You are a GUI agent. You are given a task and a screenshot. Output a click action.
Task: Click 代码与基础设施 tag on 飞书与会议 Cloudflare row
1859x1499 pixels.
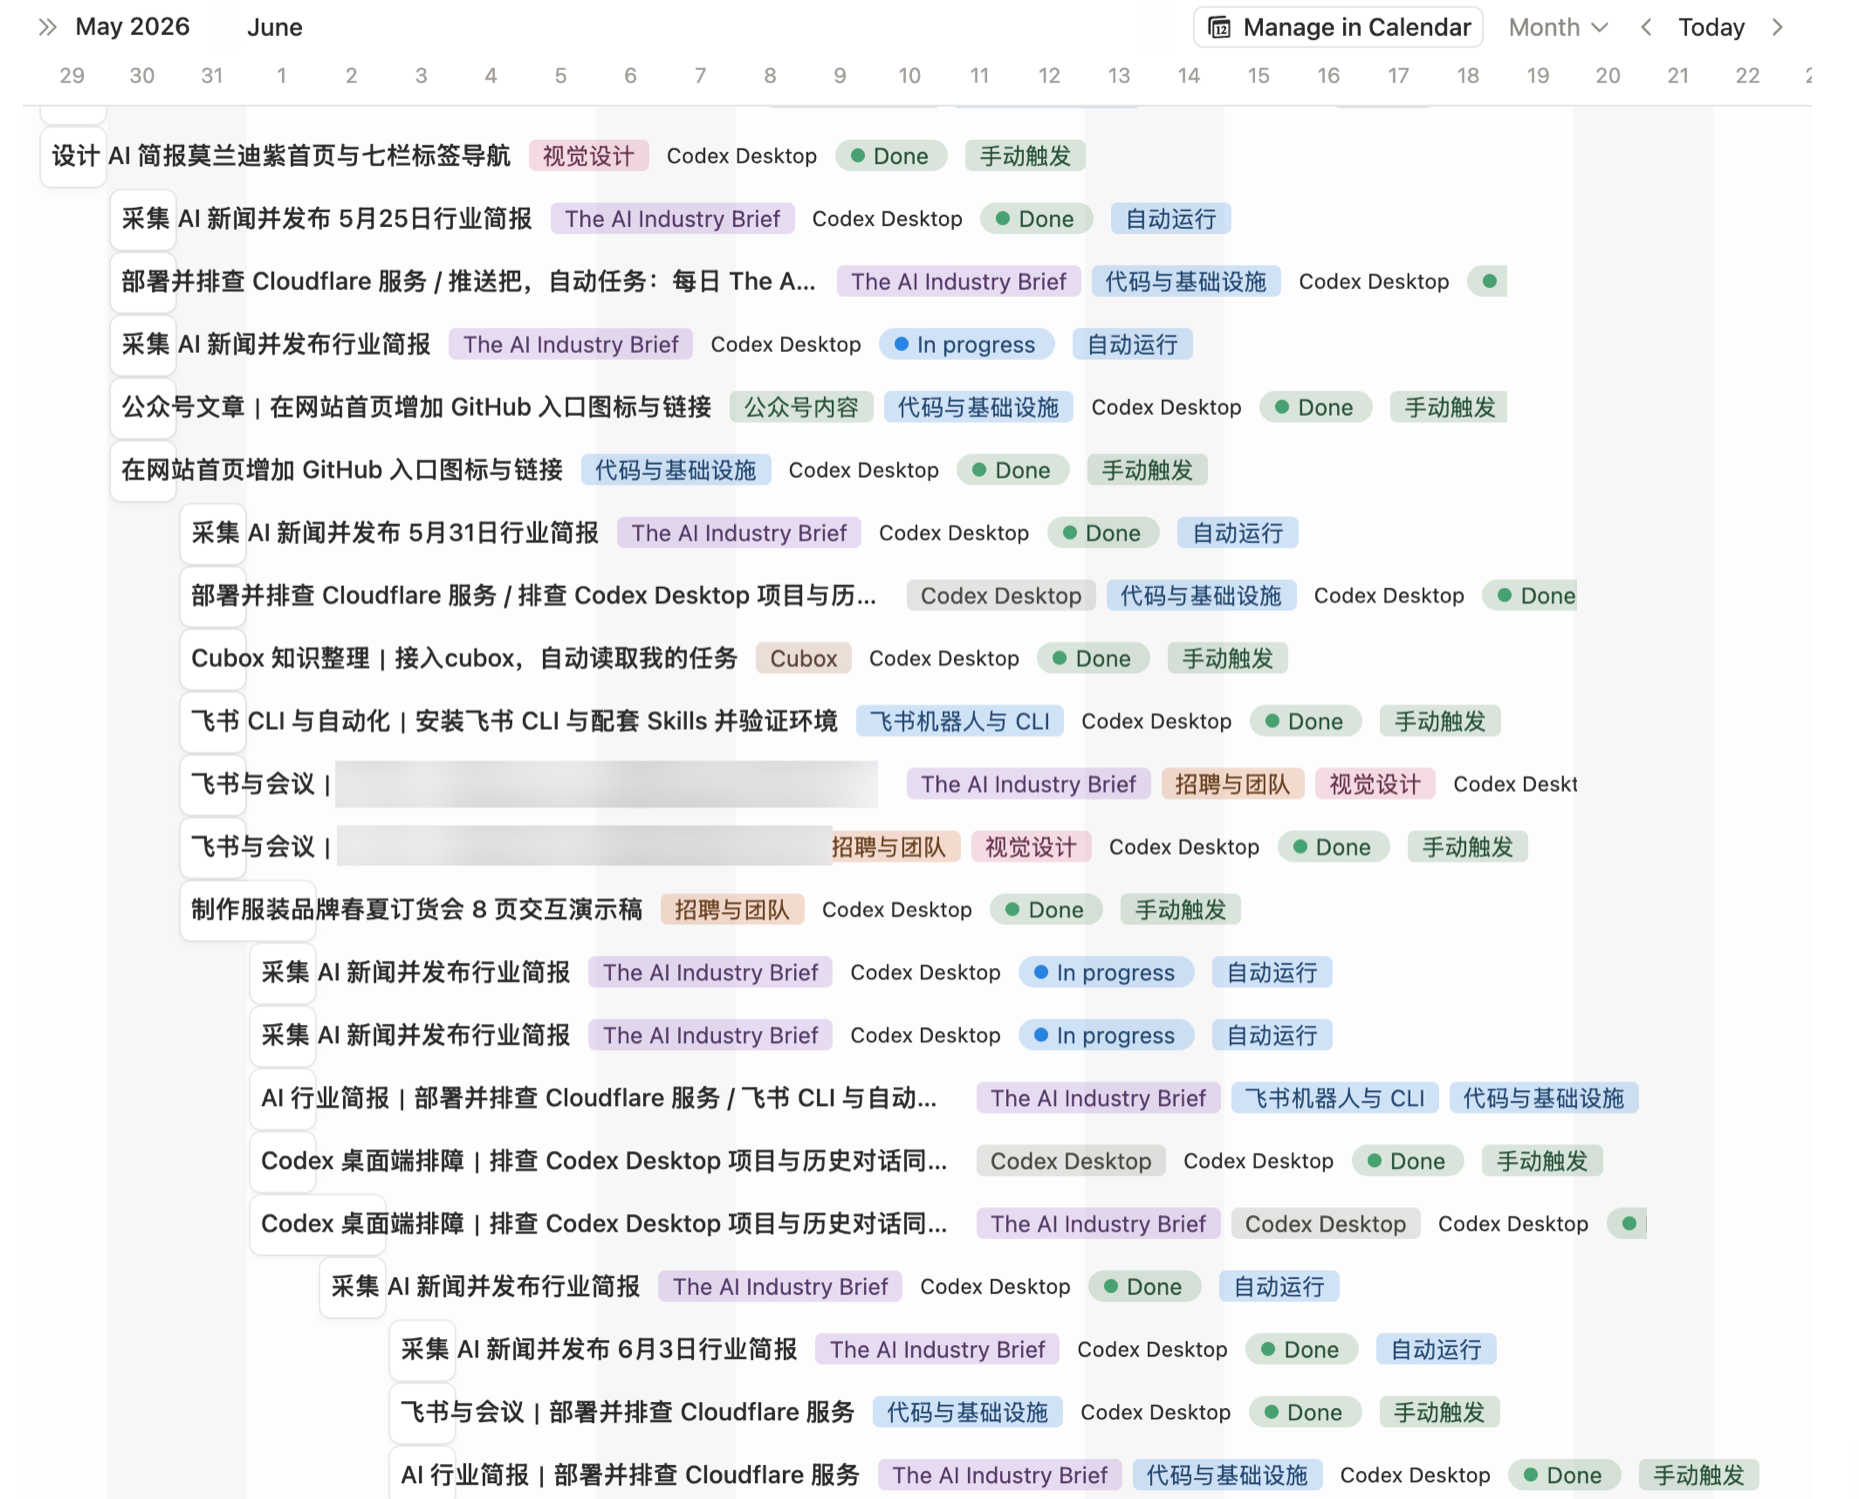pos(967,1412)
